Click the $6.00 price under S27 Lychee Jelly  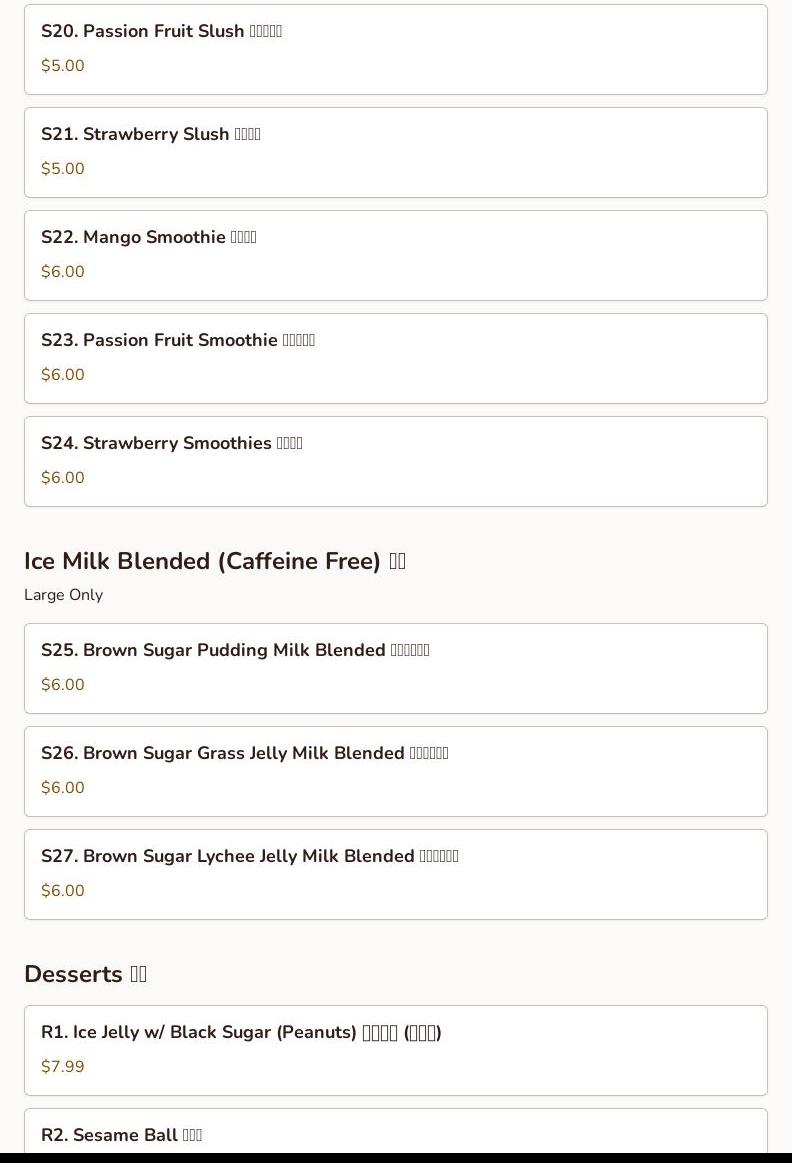coord(63,891)
